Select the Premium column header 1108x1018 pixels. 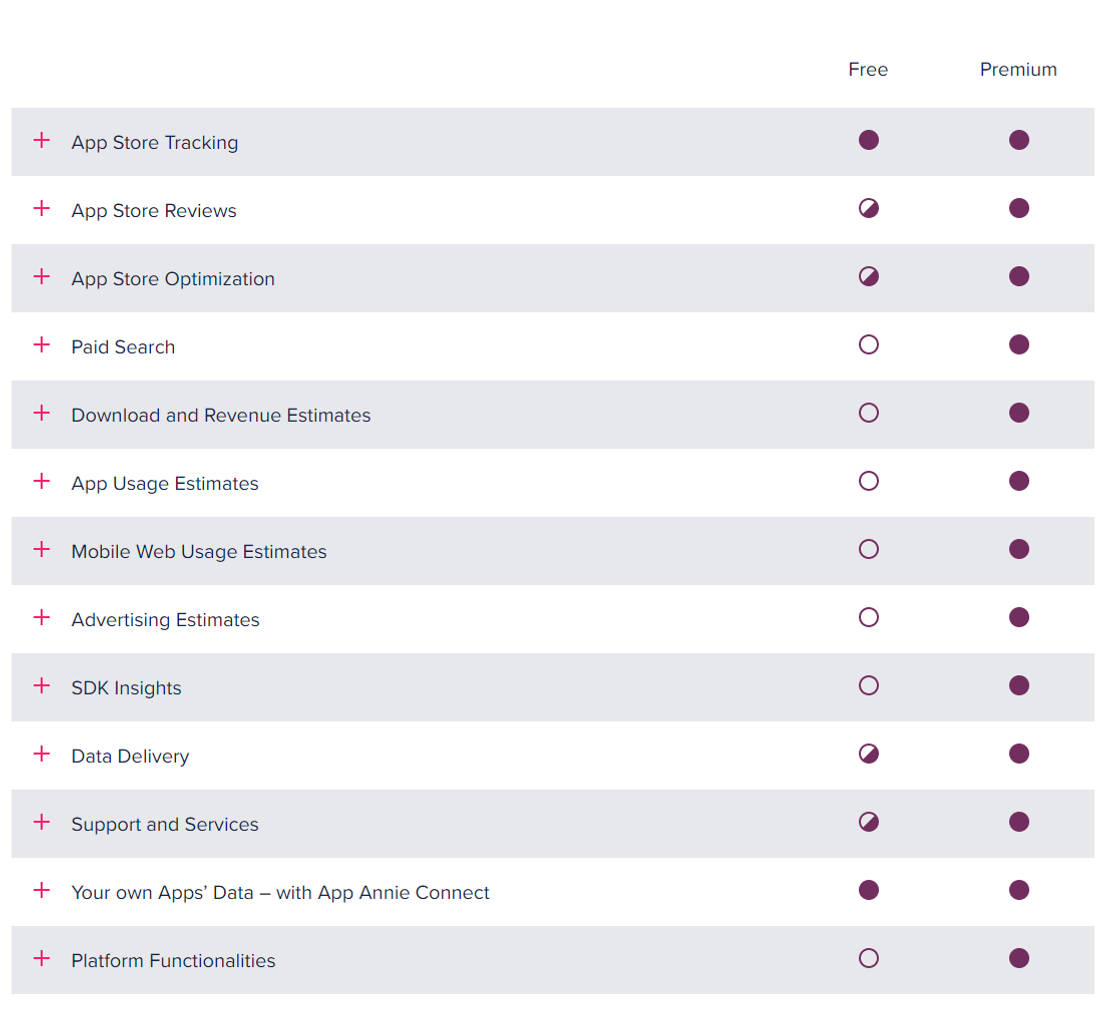coord(1018,69)
